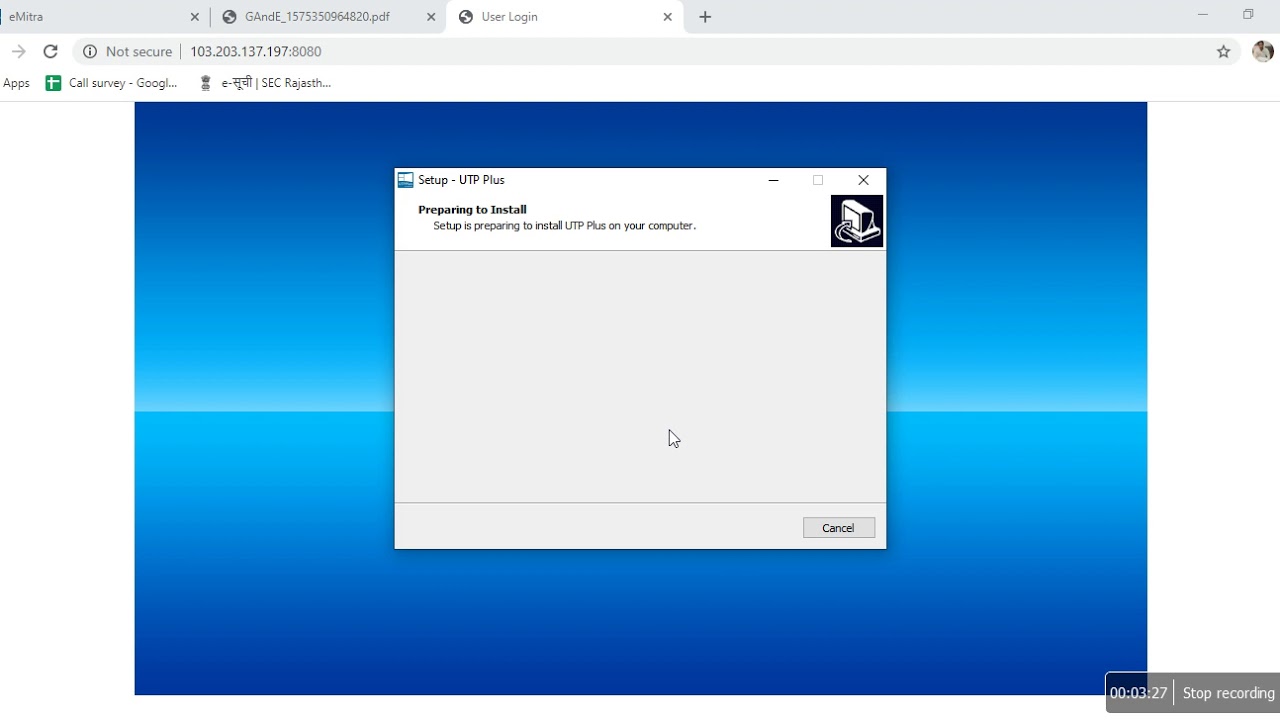Bookmark this page with the star
The image size is (1280, 720).
pos(1223,51)
